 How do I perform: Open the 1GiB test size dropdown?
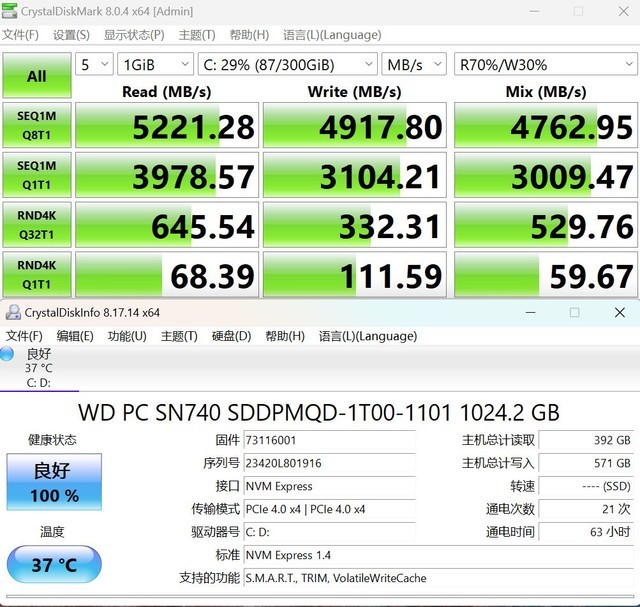156,64
